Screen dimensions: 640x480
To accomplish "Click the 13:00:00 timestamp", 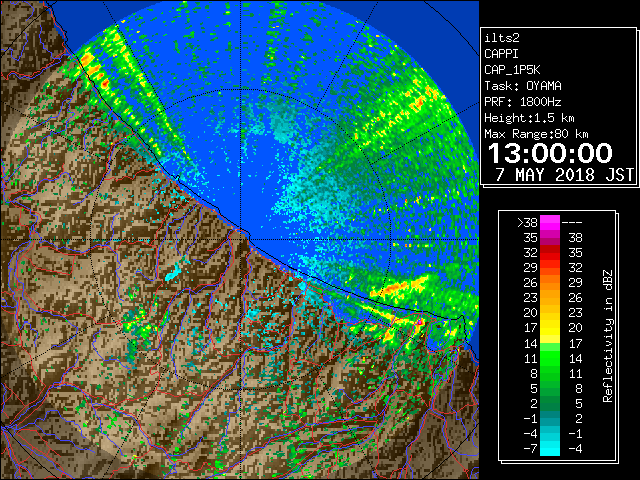I will click(550, 153).
